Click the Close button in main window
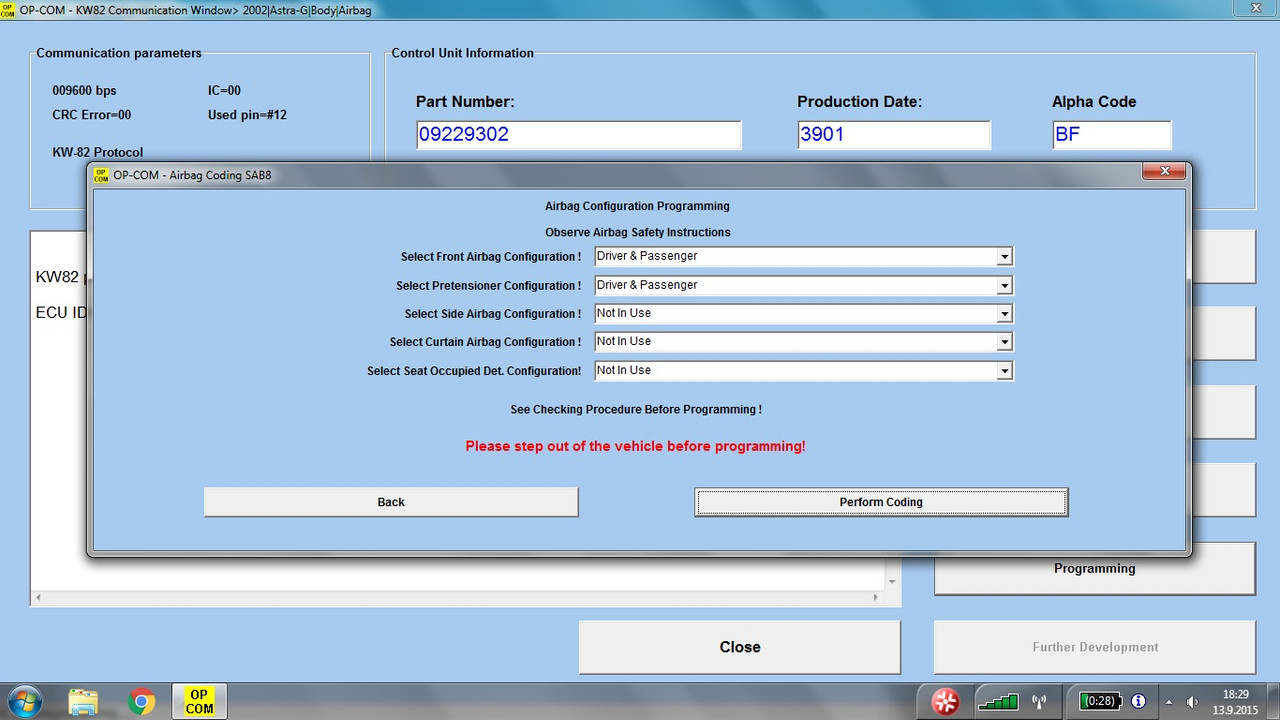 [740, 647]
